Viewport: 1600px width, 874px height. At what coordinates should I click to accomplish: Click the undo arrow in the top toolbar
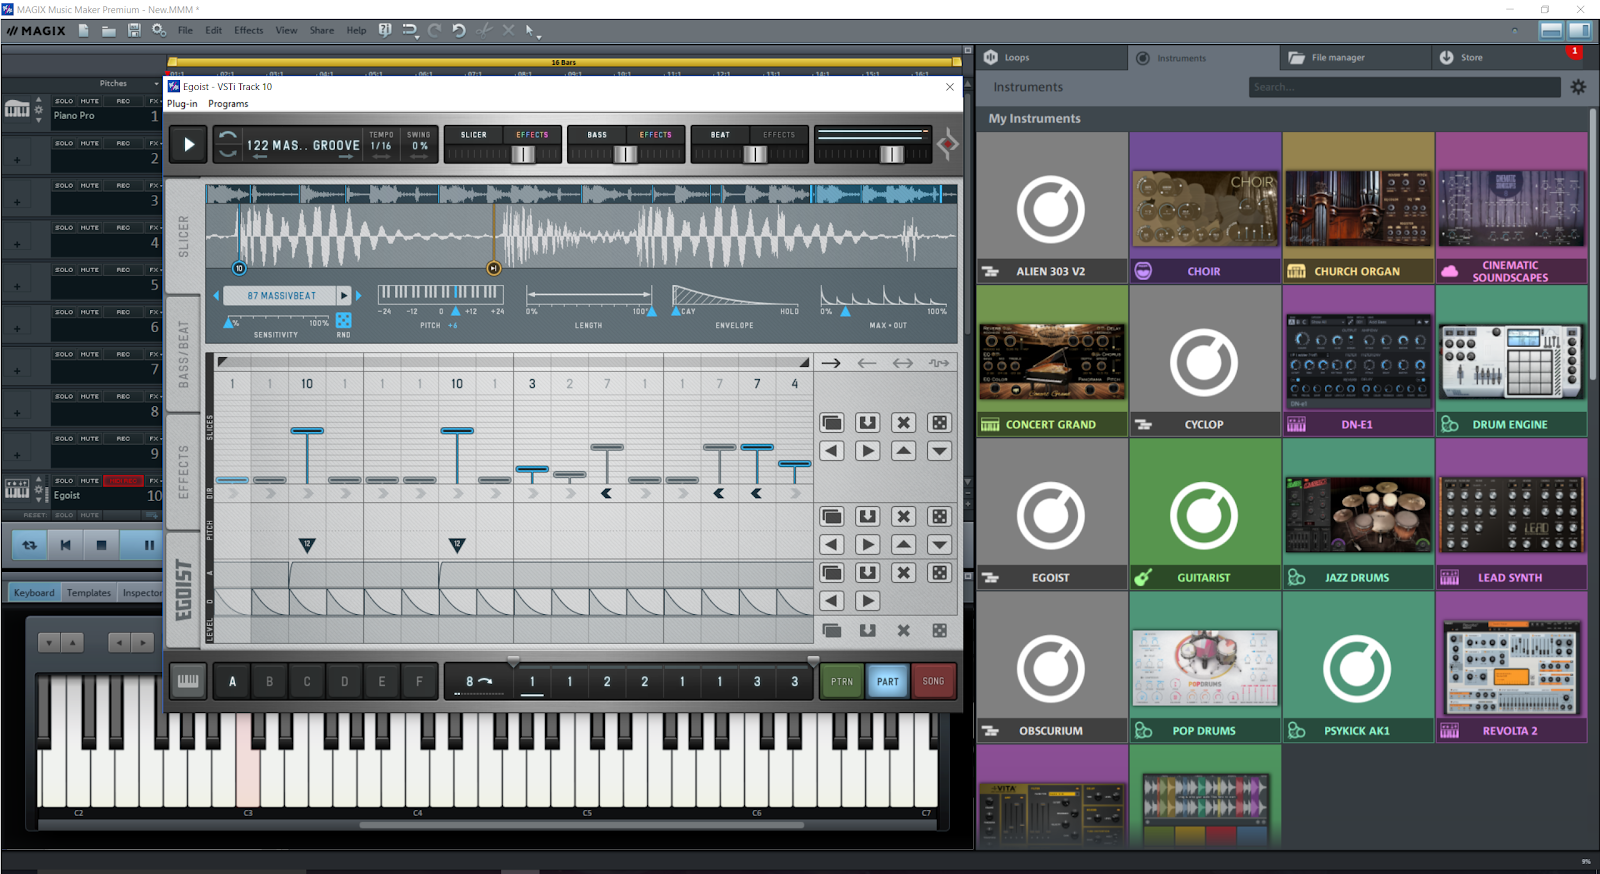tap(459, 31)
